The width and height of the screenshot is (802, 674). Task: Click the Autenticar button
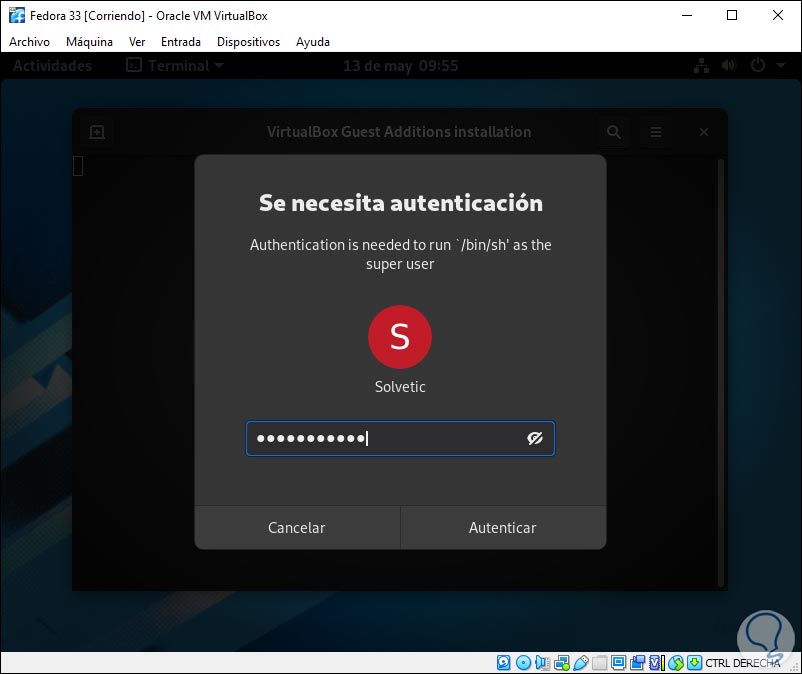(503, 528)
